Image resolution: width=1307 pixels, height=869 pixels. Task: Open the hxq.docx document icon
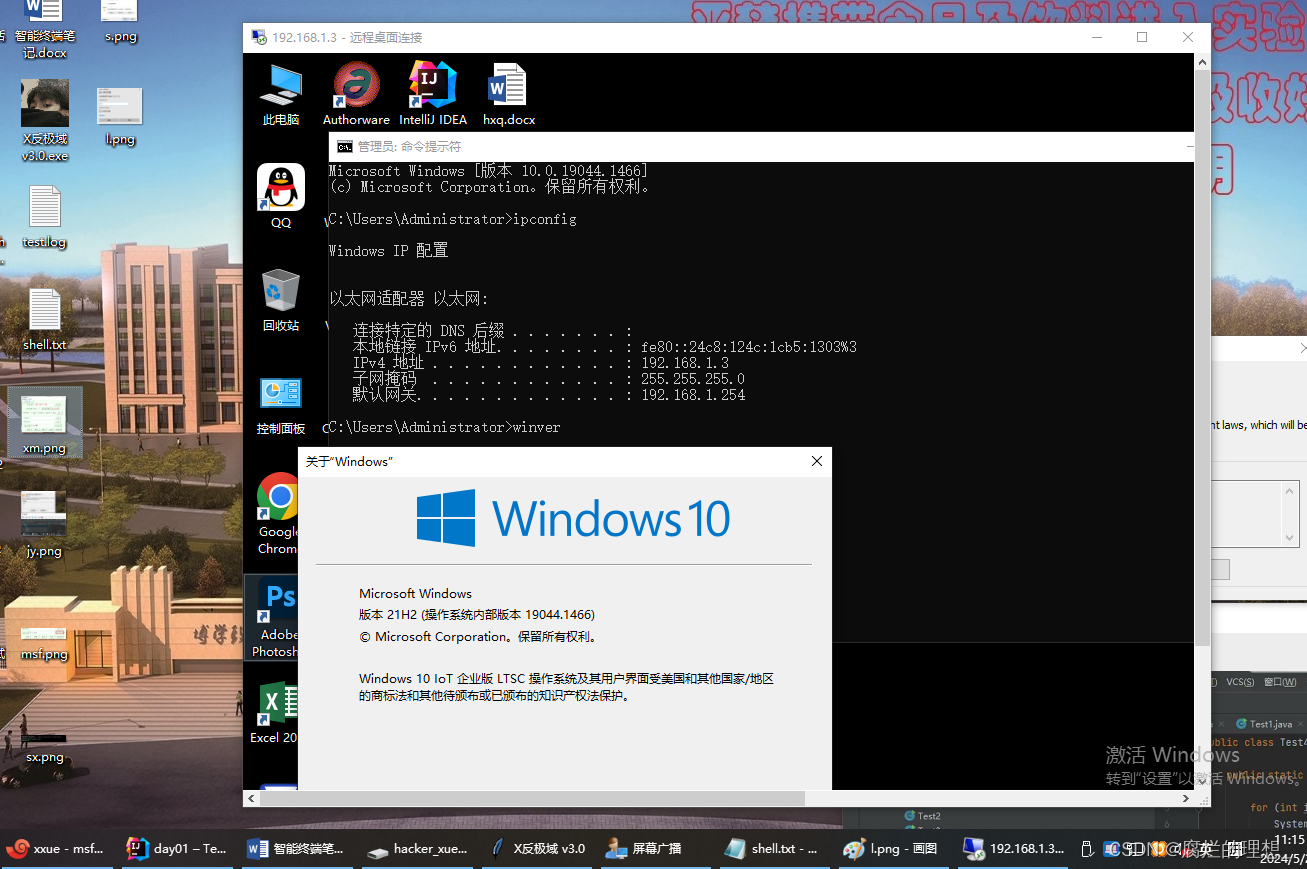(x=508, y=94)
